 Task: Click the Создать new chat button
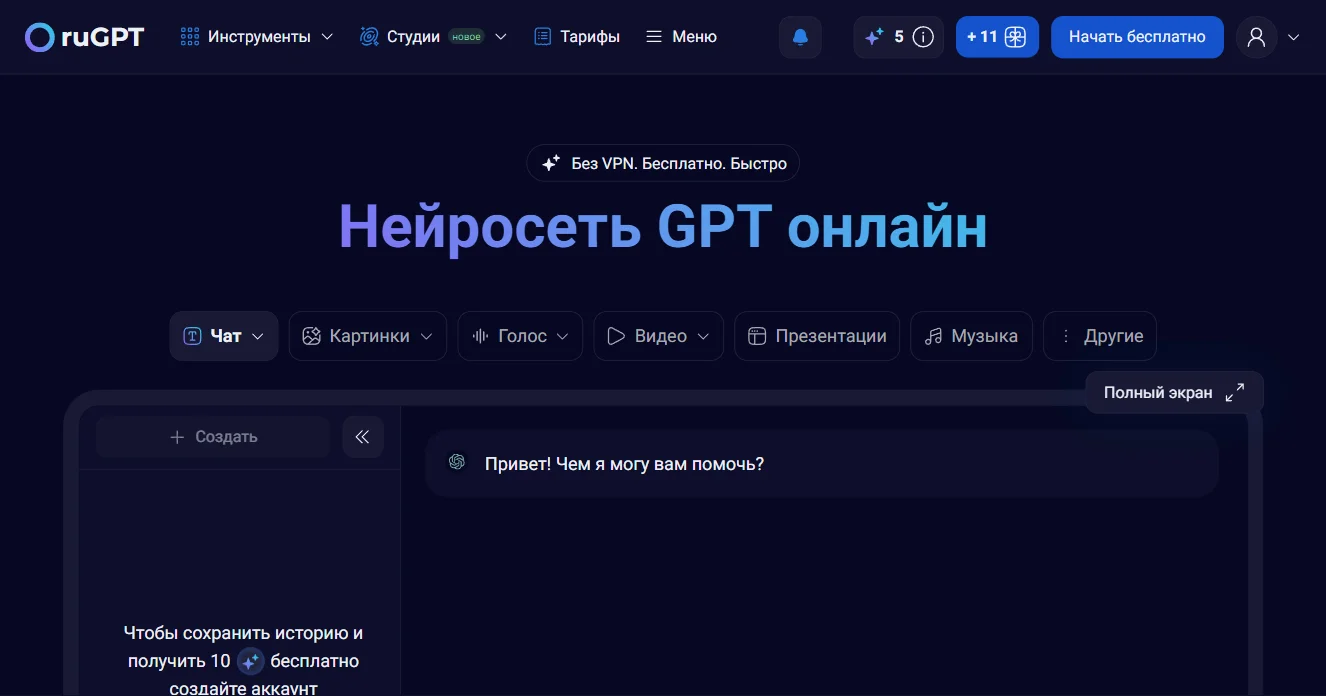tap(213, 437)
